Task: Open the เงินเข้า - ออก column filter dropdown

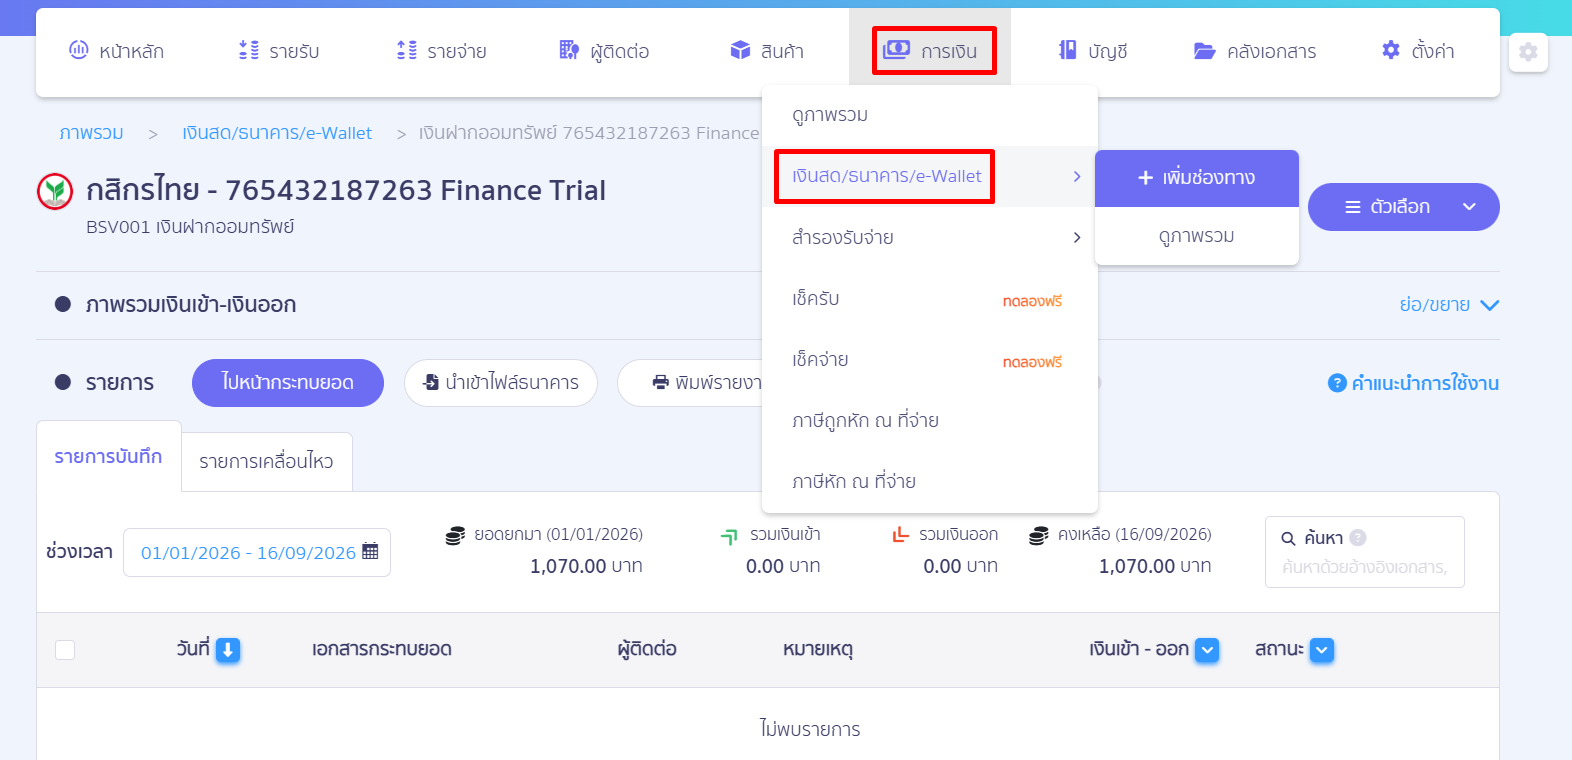Action: pyautogui.click(x=1207, y=650)
